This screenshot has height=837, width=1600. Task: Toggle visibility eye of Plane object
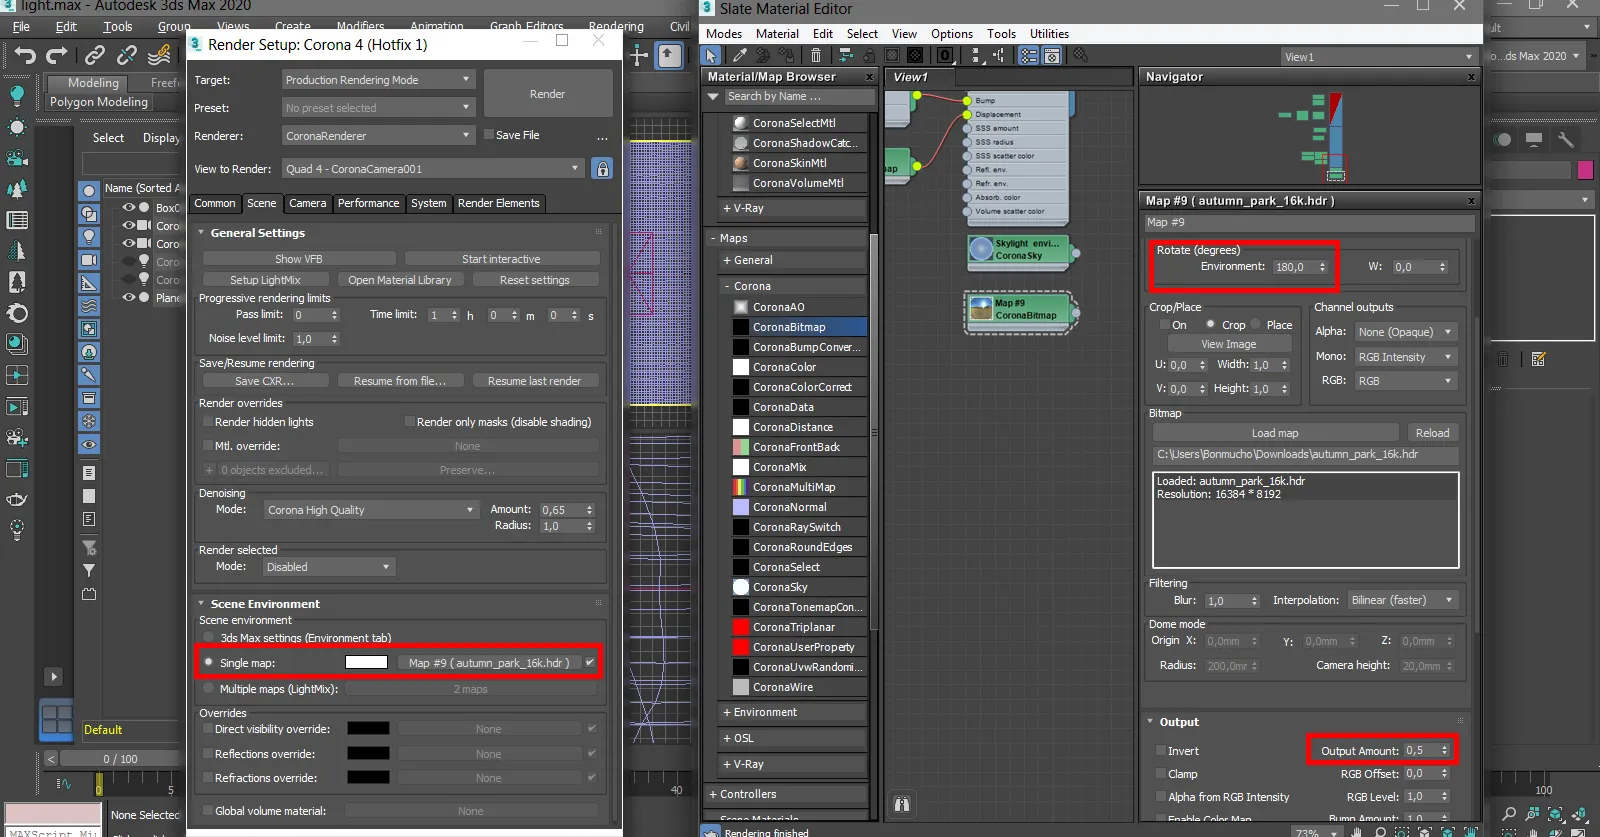tap(129, 297)
